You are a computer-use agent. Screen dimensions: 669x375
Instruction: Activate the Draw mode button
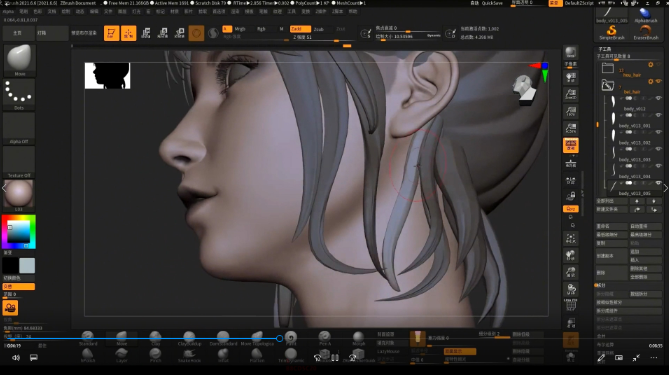(128, 33)
